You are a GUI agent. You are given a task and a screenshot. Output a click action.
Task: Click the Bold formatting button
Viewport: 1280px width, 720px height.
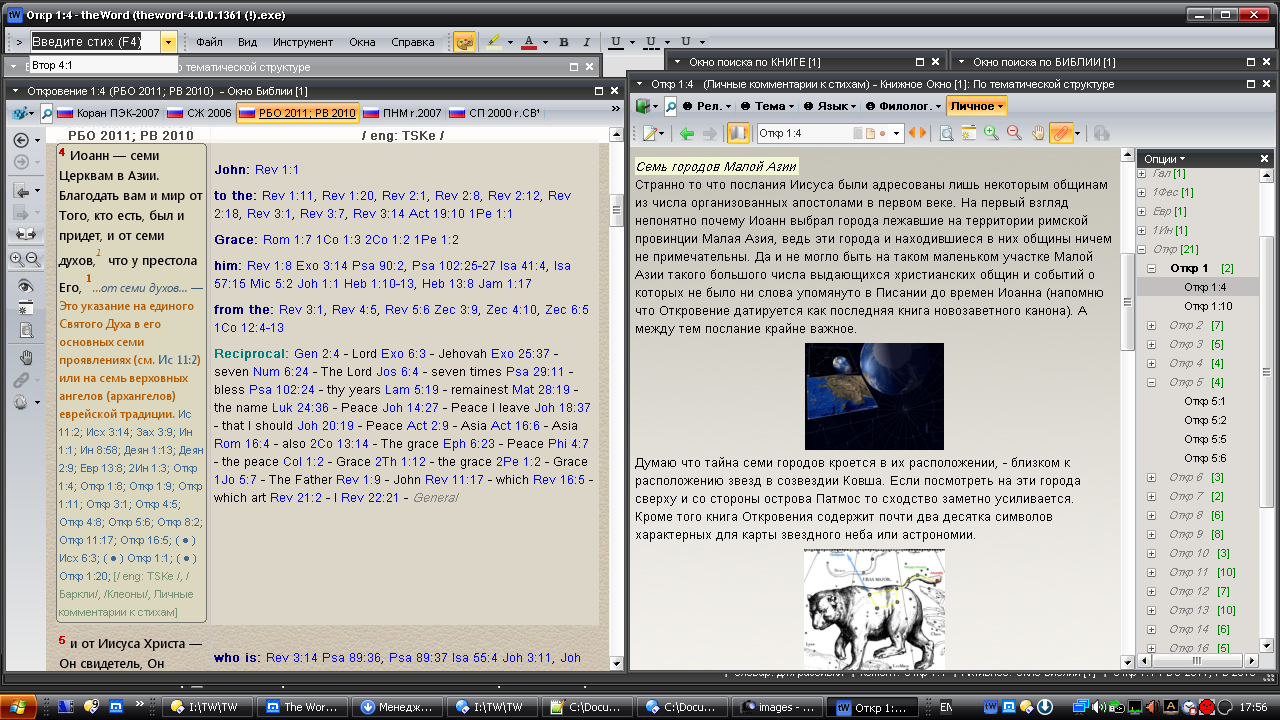563,42
